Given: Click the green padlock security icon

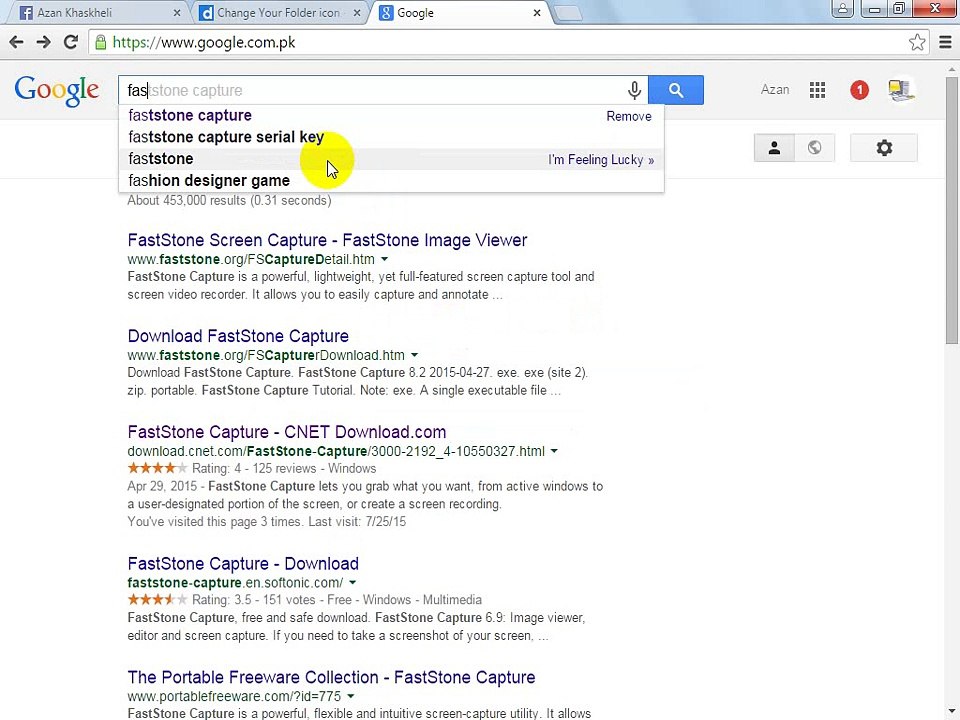Looking at the screenshot, I should 100,42.
